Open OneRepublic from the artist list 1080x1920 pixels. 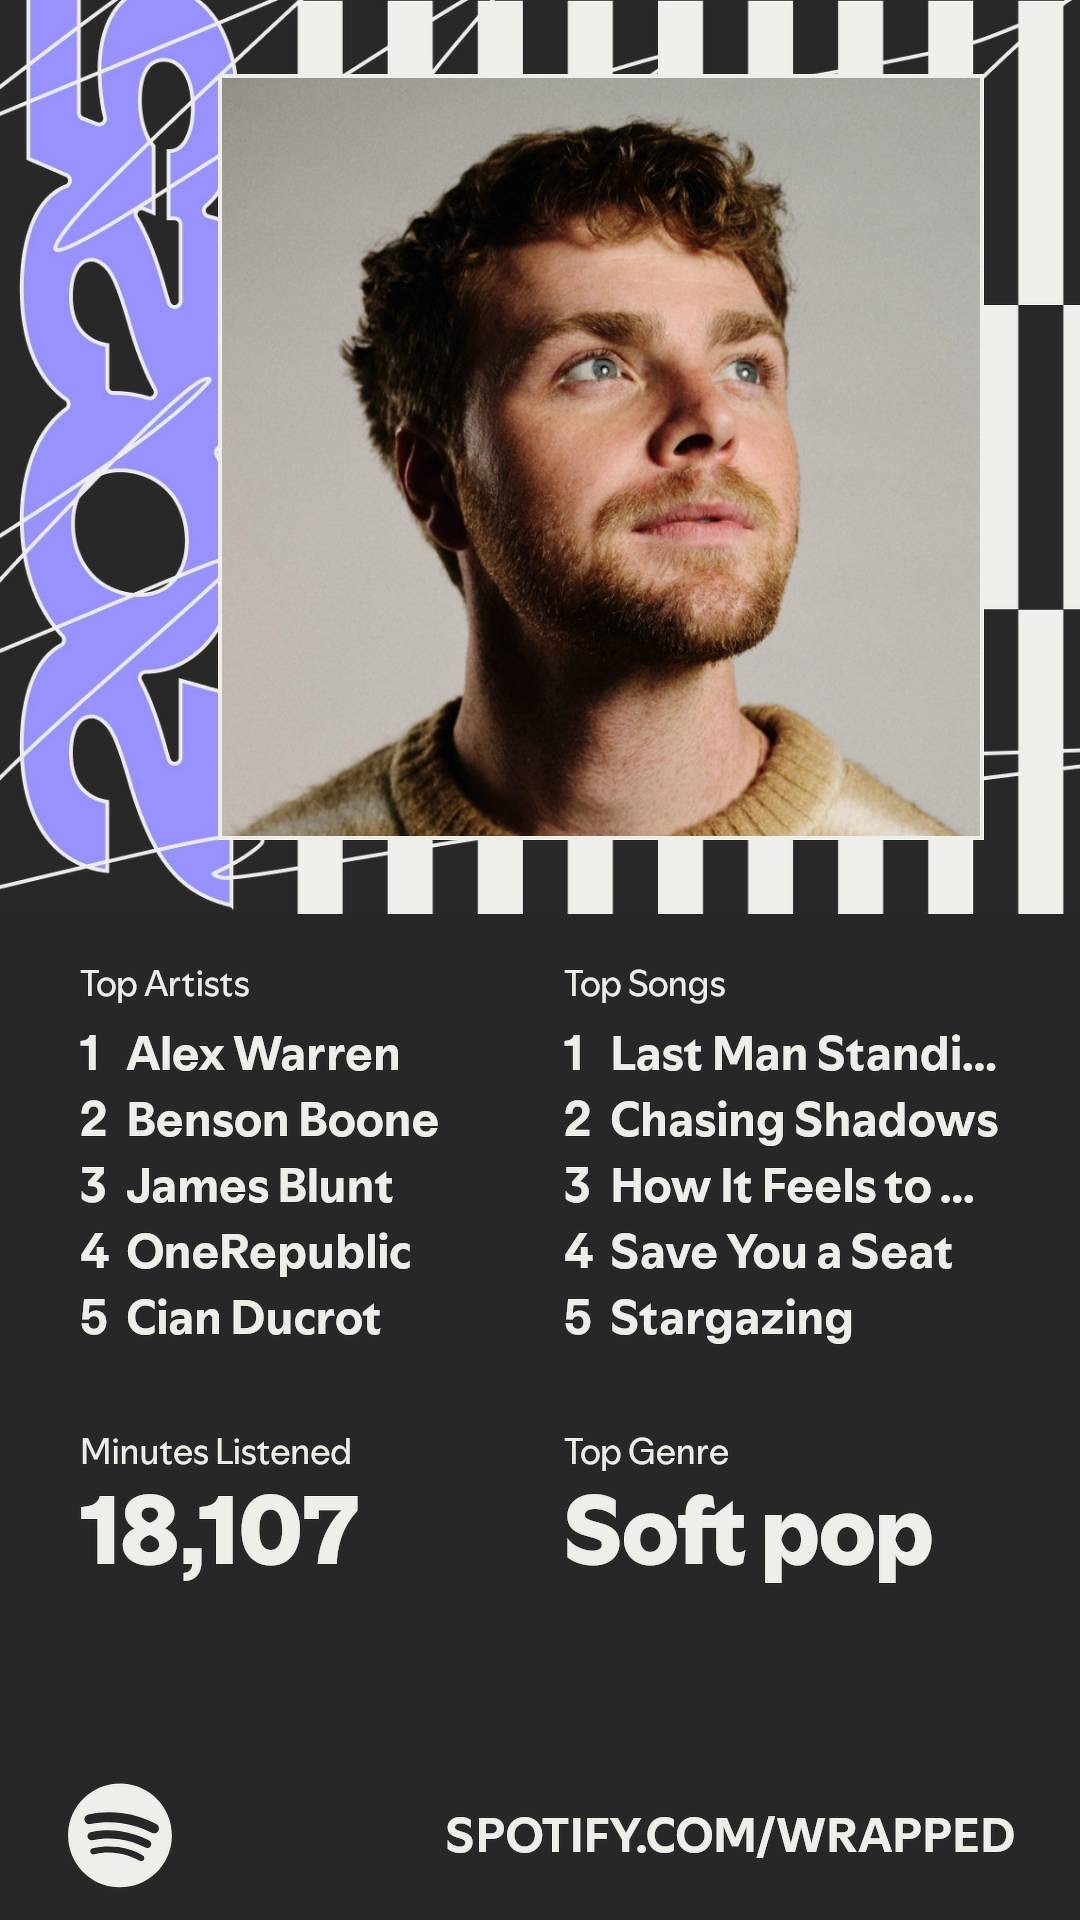(268, 1252)
